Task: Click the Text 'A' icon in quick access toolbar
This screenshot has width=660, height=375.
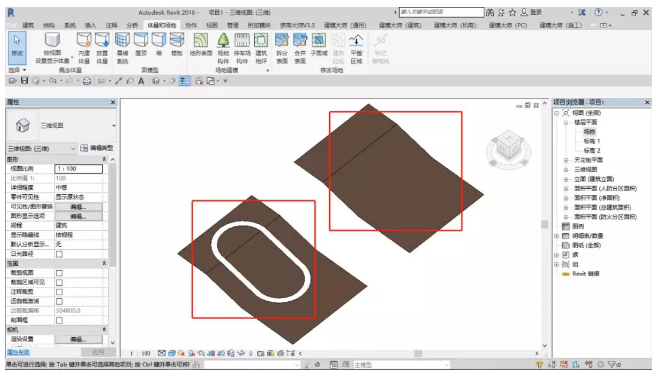Action: coord(141,81)
